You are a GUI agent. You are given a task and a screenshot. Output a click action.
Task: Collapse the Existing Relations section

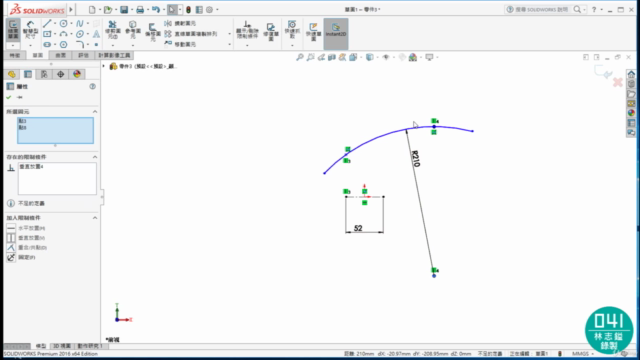95,157
